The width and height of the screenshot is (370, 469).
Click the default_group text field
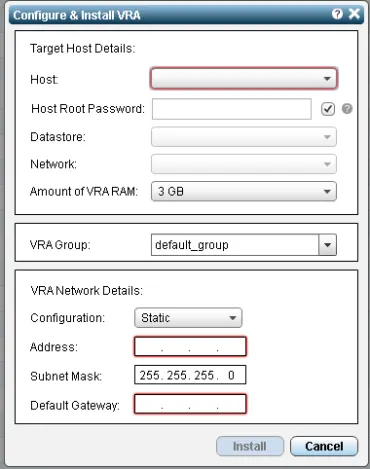pos(235,245)
